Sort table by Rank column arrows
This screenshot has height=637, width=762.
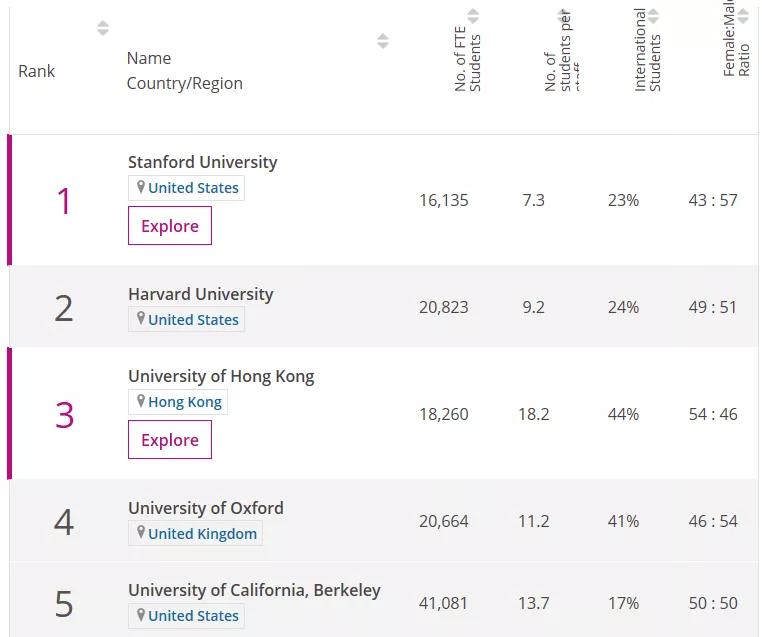pos(102,28)
